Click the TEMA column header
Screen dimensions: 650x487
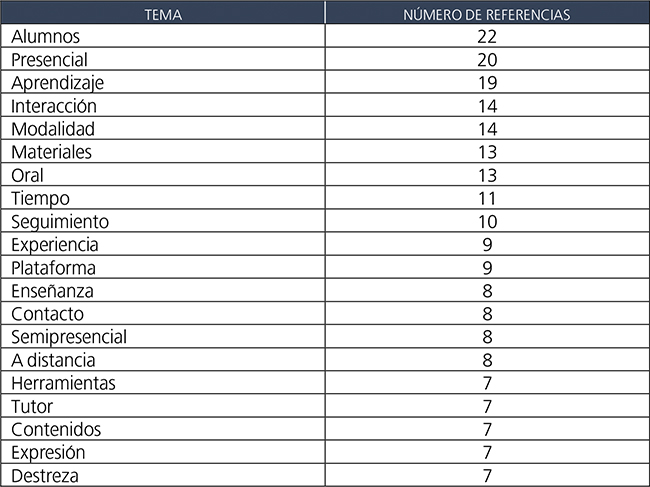point(163,15)
